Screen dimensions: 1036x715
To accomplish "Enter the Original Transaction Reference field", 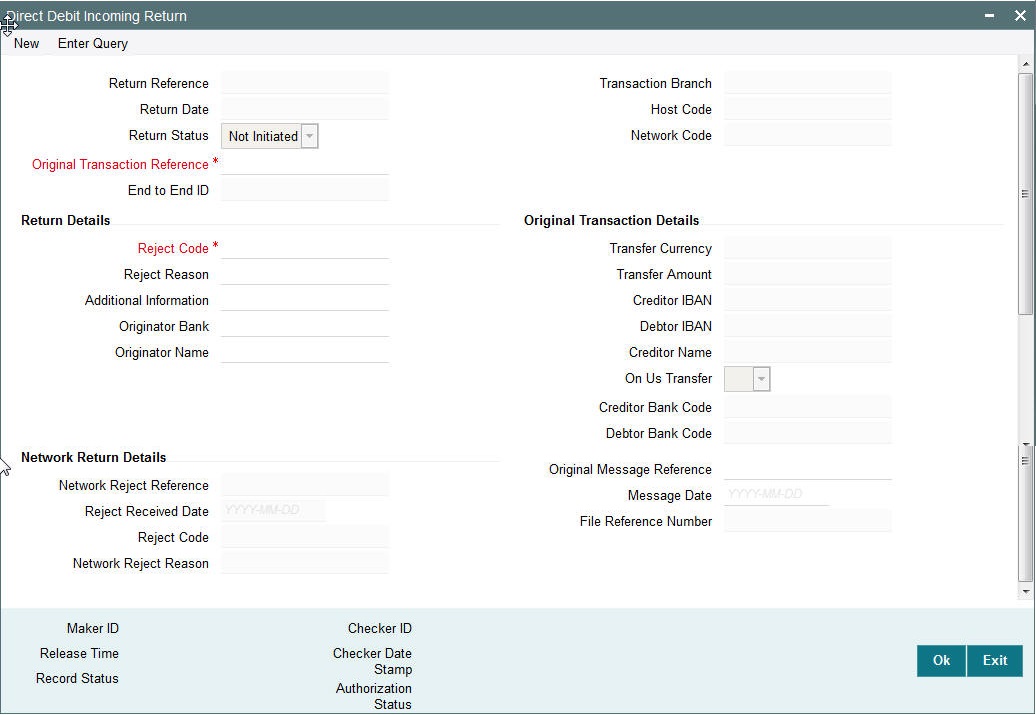I will click(305, 163).
